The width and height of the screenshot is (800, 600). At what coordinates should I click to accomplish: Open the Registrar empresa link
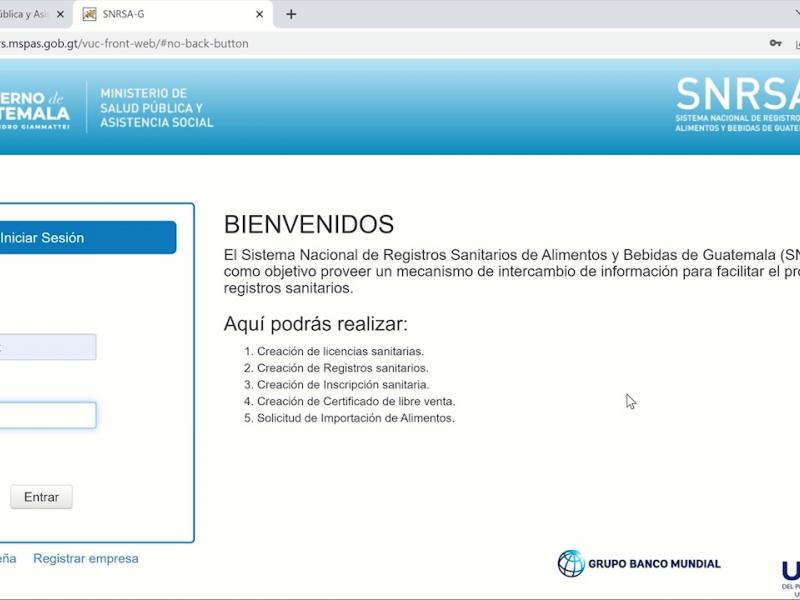pos(86,559)
